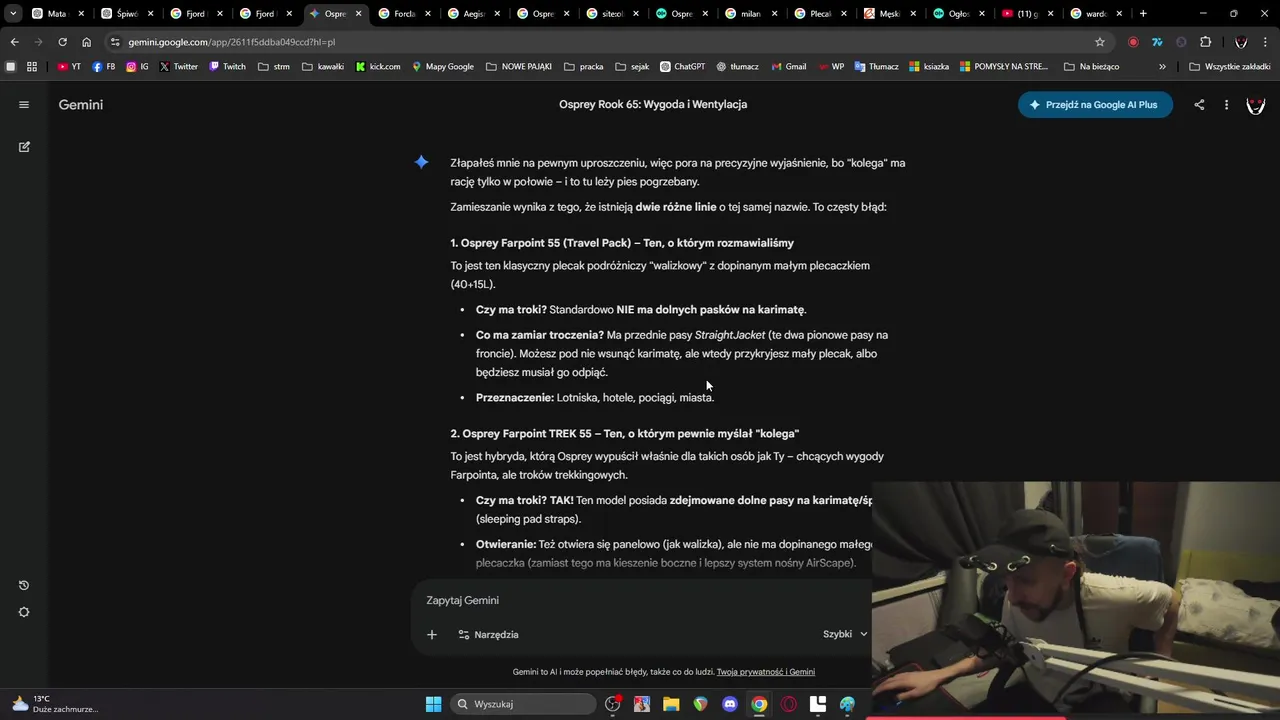Open the strm bookmark folder
This screenshot has width=1280, height=720.
pos(273,67)
